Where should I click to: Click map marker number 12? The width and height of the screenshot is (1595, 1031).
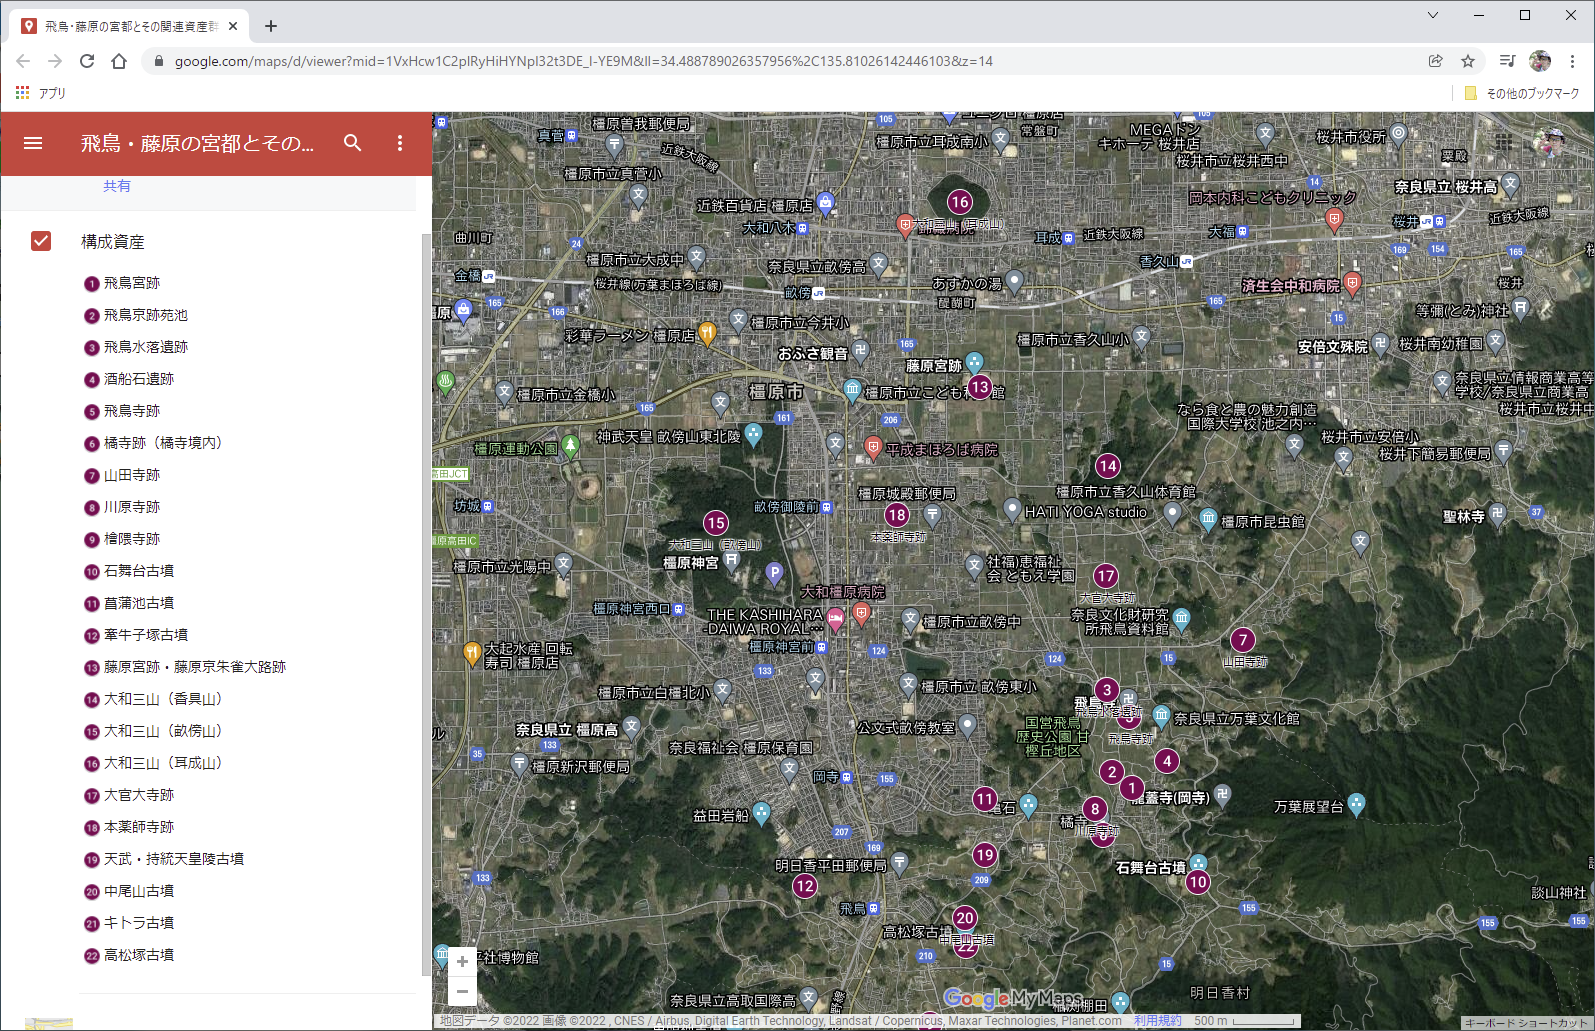click(x=805, y=886)
